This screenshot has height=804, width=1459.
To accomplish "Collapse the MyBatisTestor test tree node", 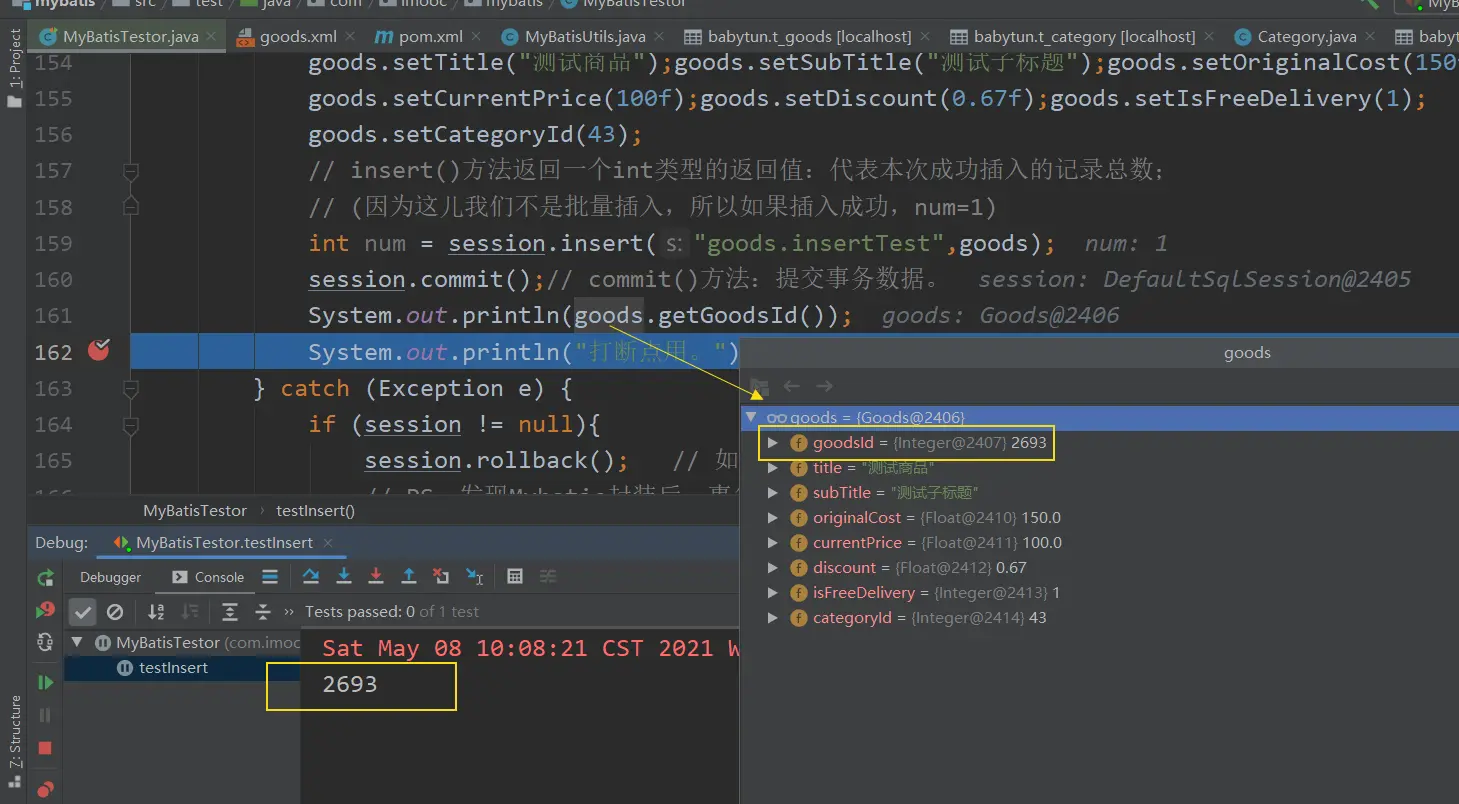I will (x=77, y=642).
